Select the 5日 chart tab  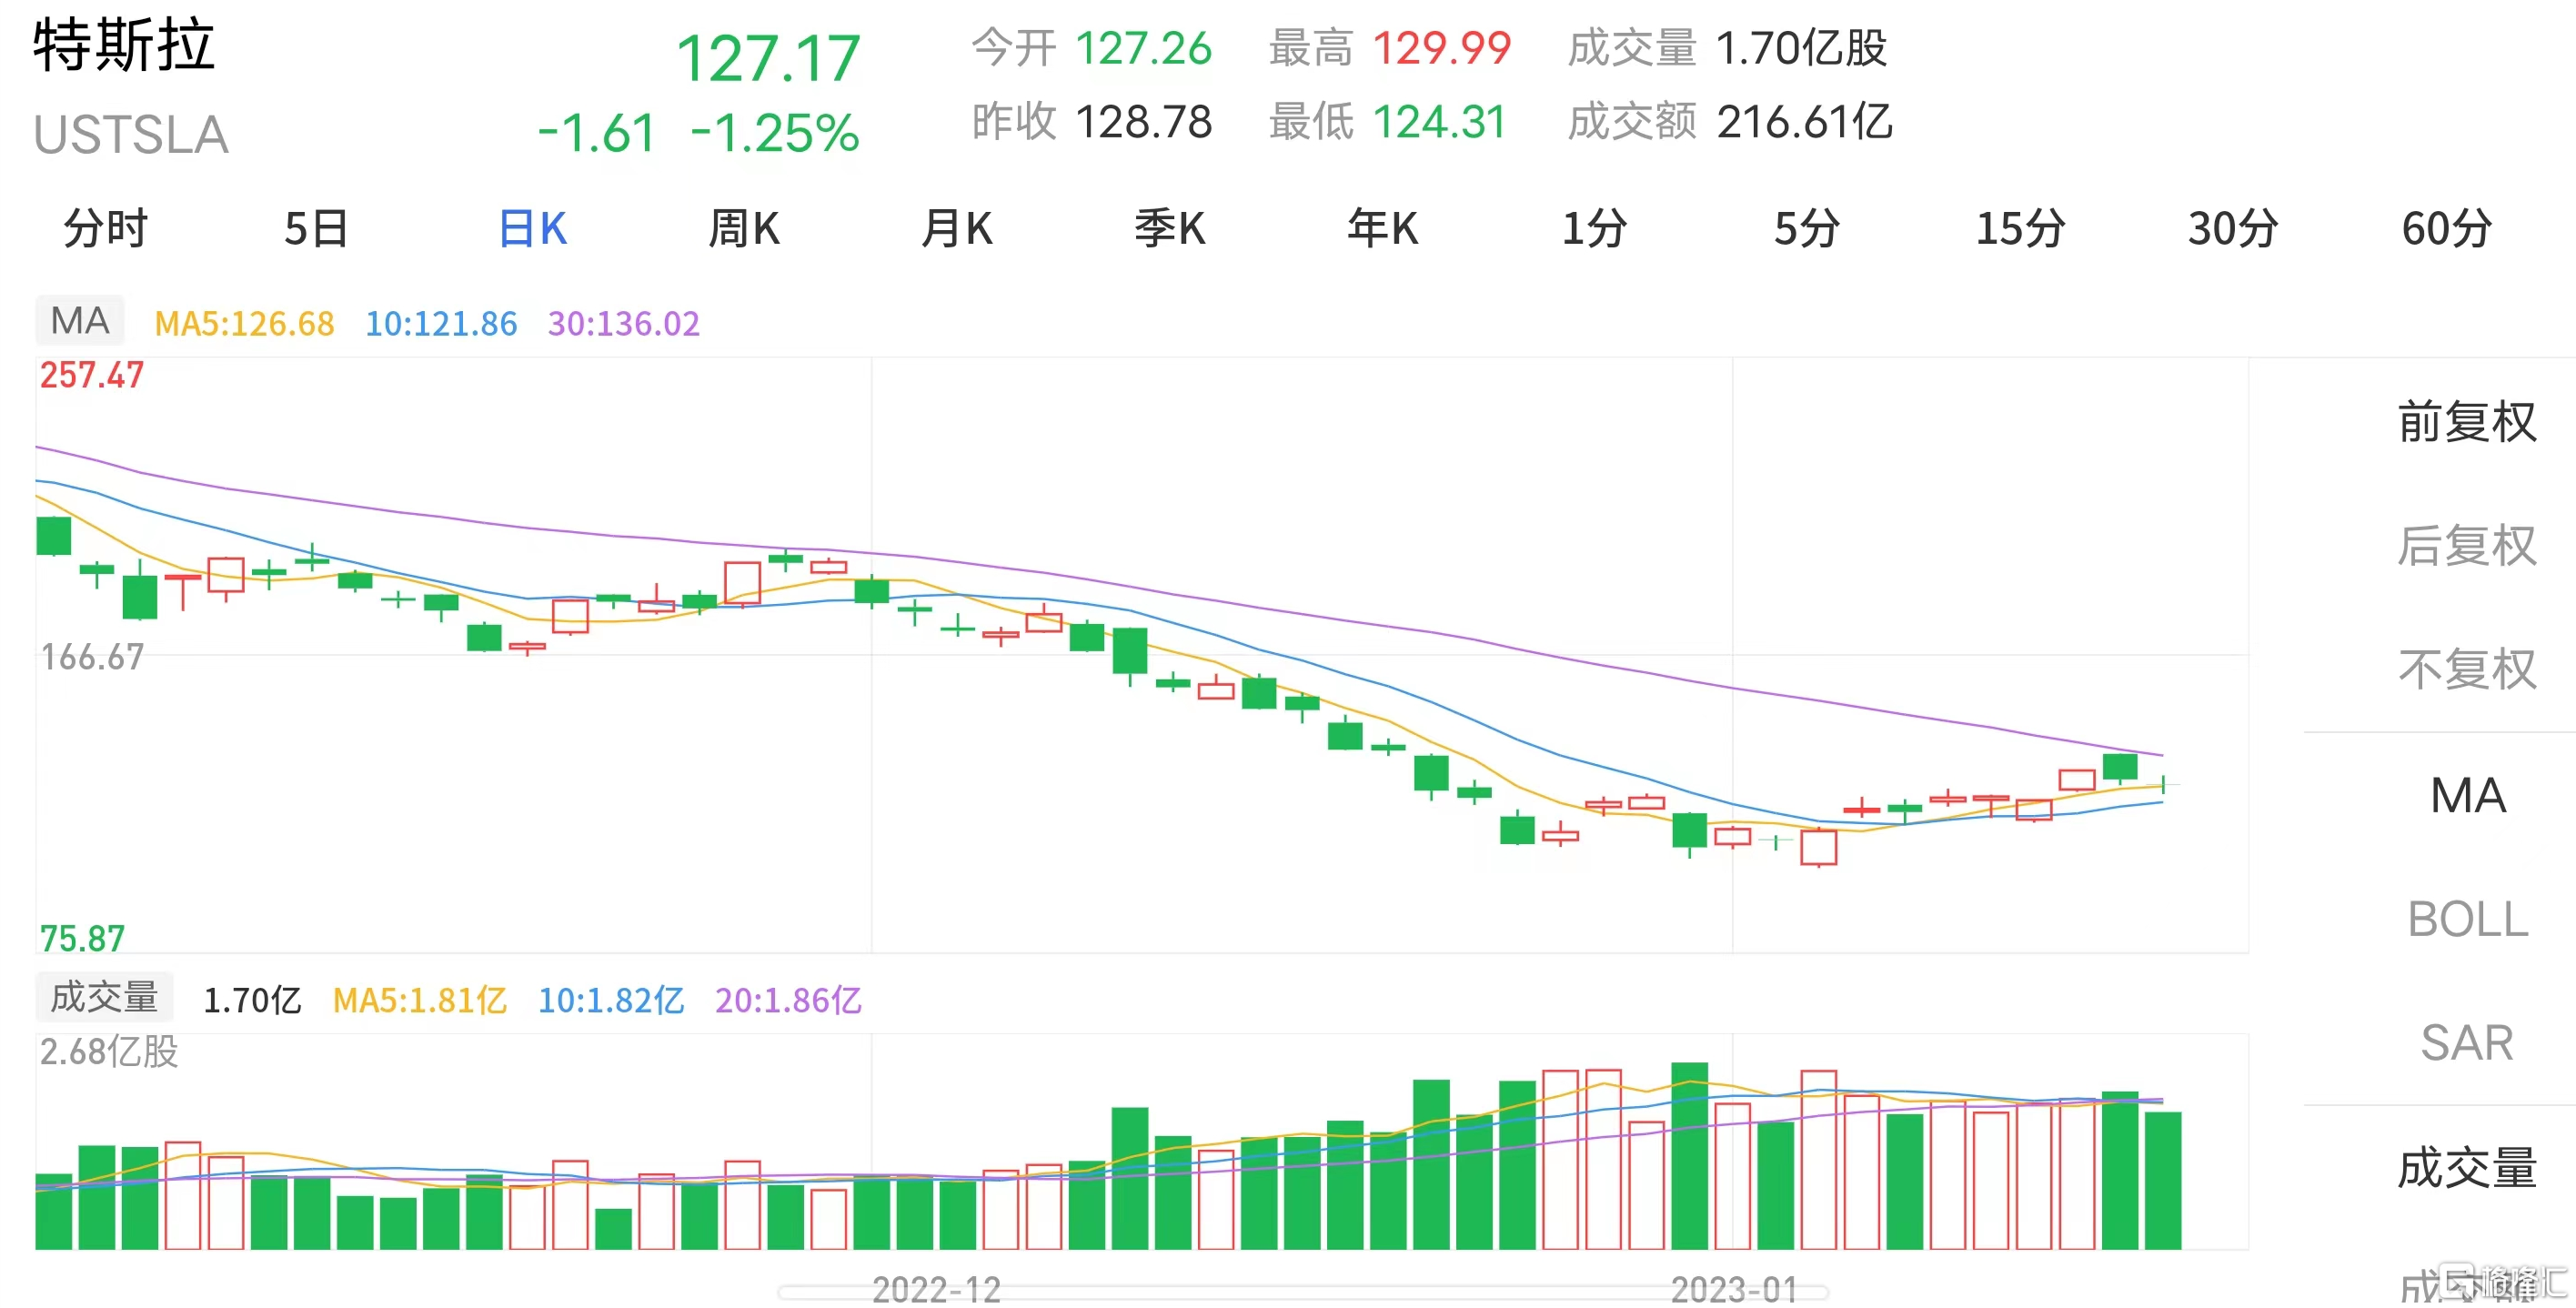(x=317, y=228)
